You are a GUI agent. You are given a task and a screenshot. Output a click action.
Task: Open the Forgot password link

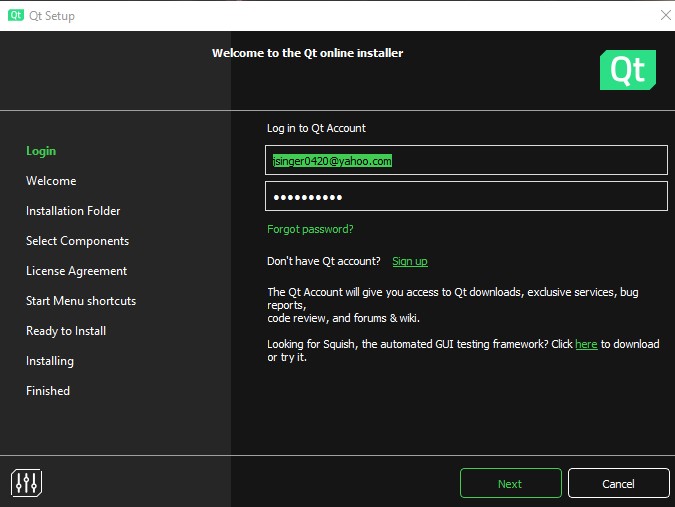310,229
